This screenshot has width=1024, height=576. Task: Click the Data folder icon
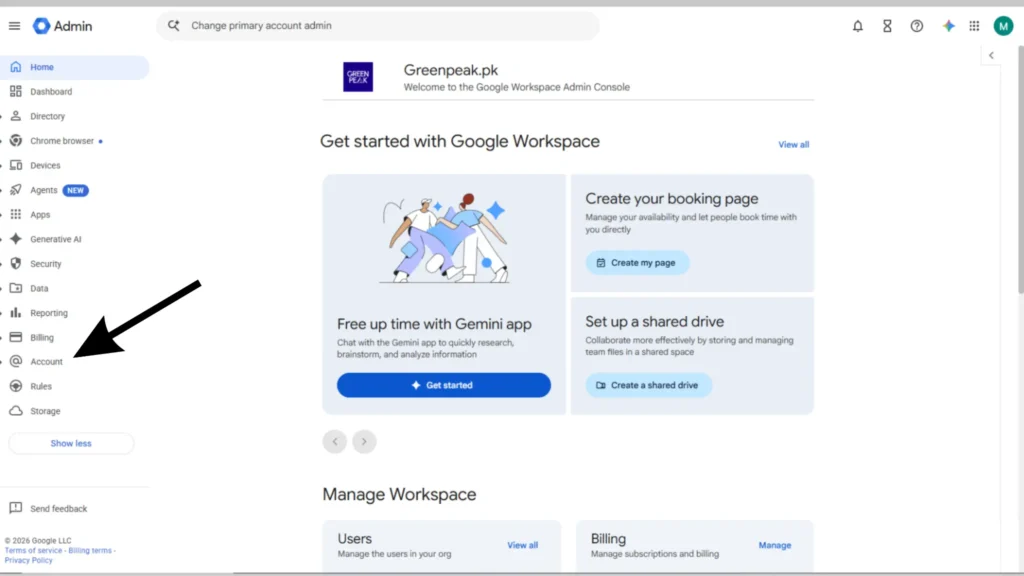16,288
